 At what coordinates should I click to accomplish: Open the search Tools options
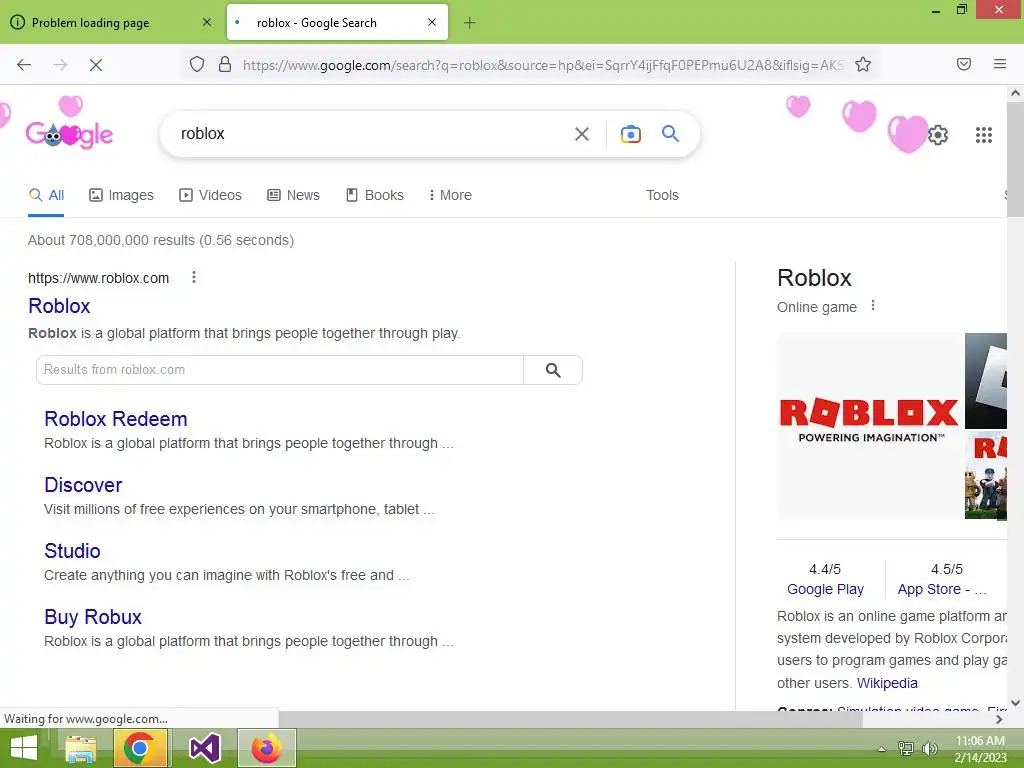pyautogui.click(x=662, y=195)
